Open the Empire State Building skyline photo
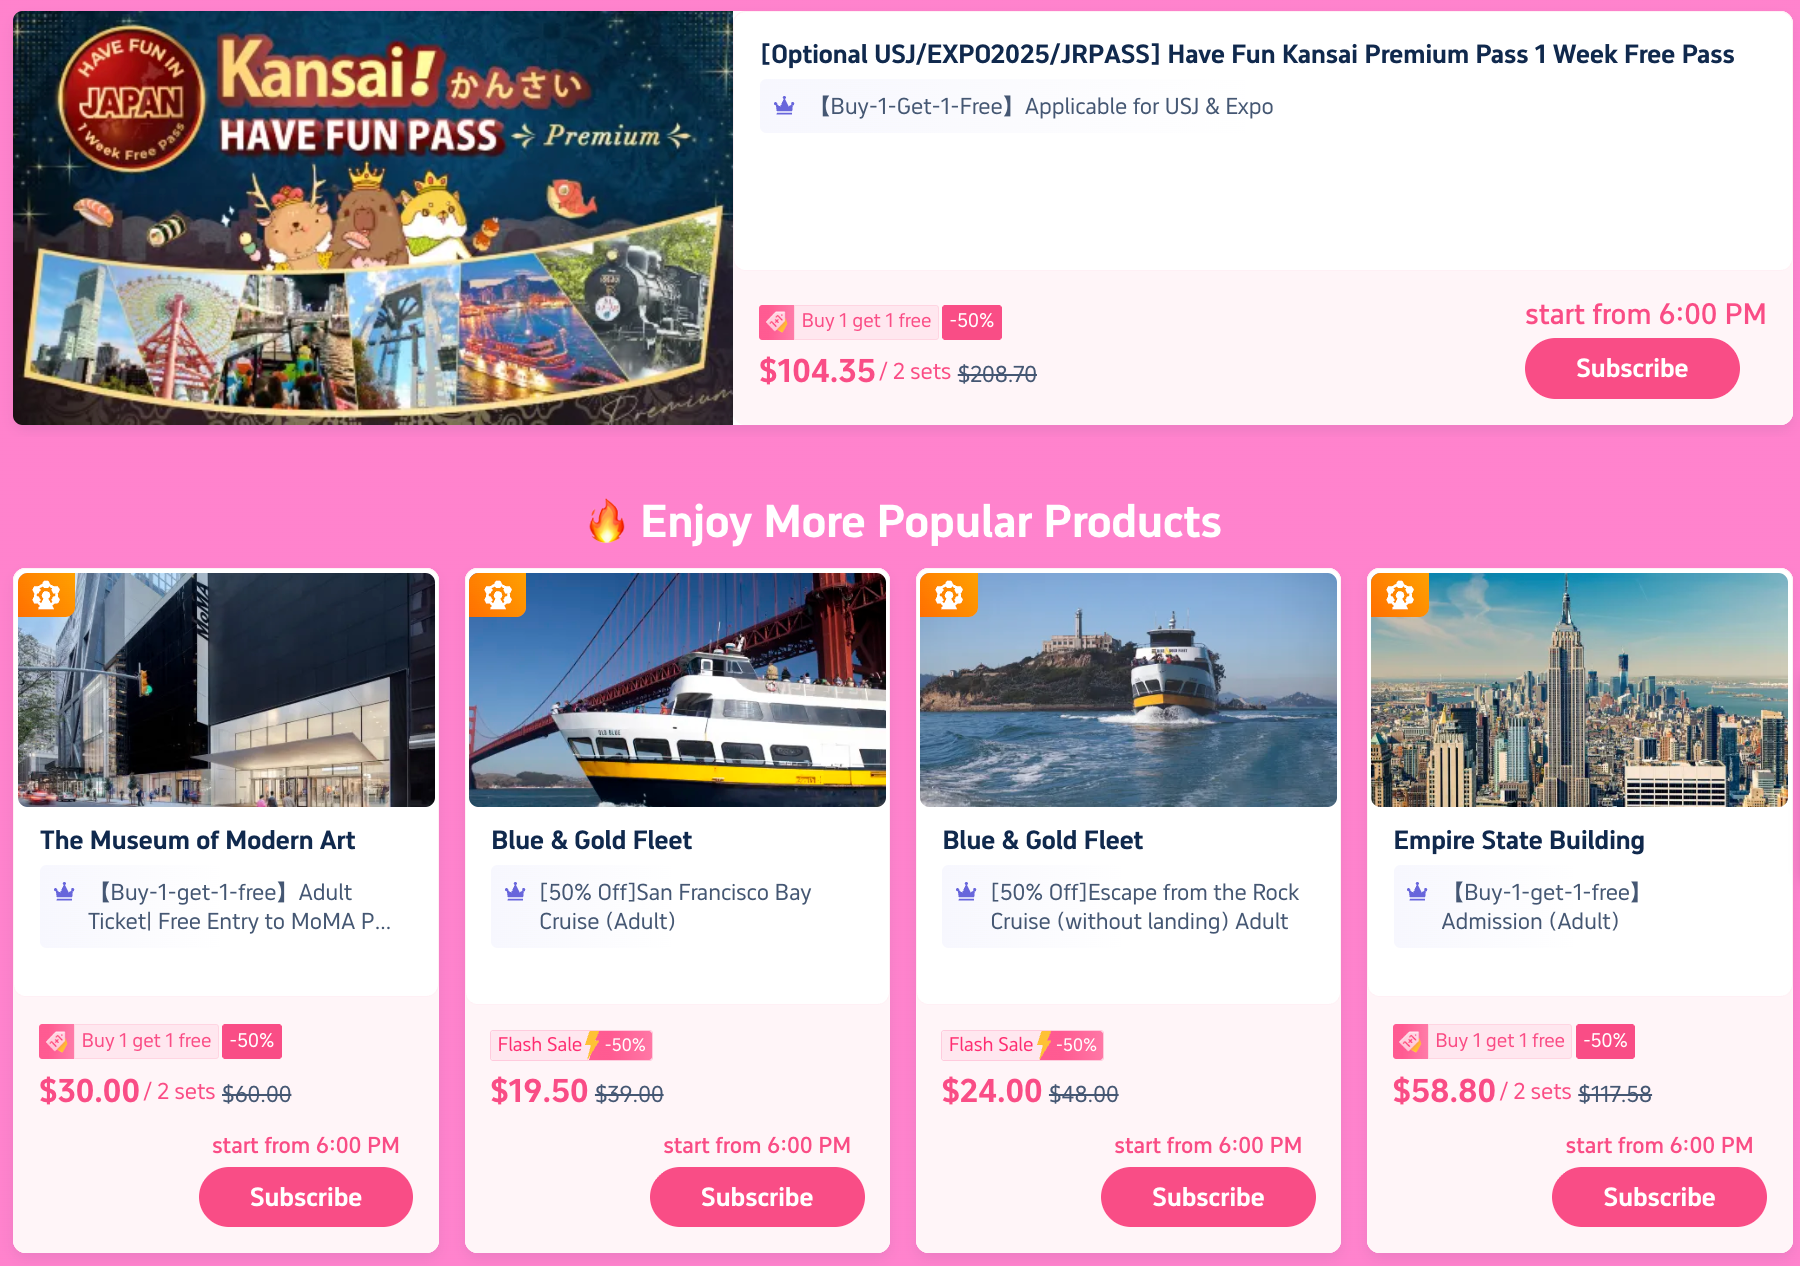The image size is (1800, 1266). point(1579,690)
